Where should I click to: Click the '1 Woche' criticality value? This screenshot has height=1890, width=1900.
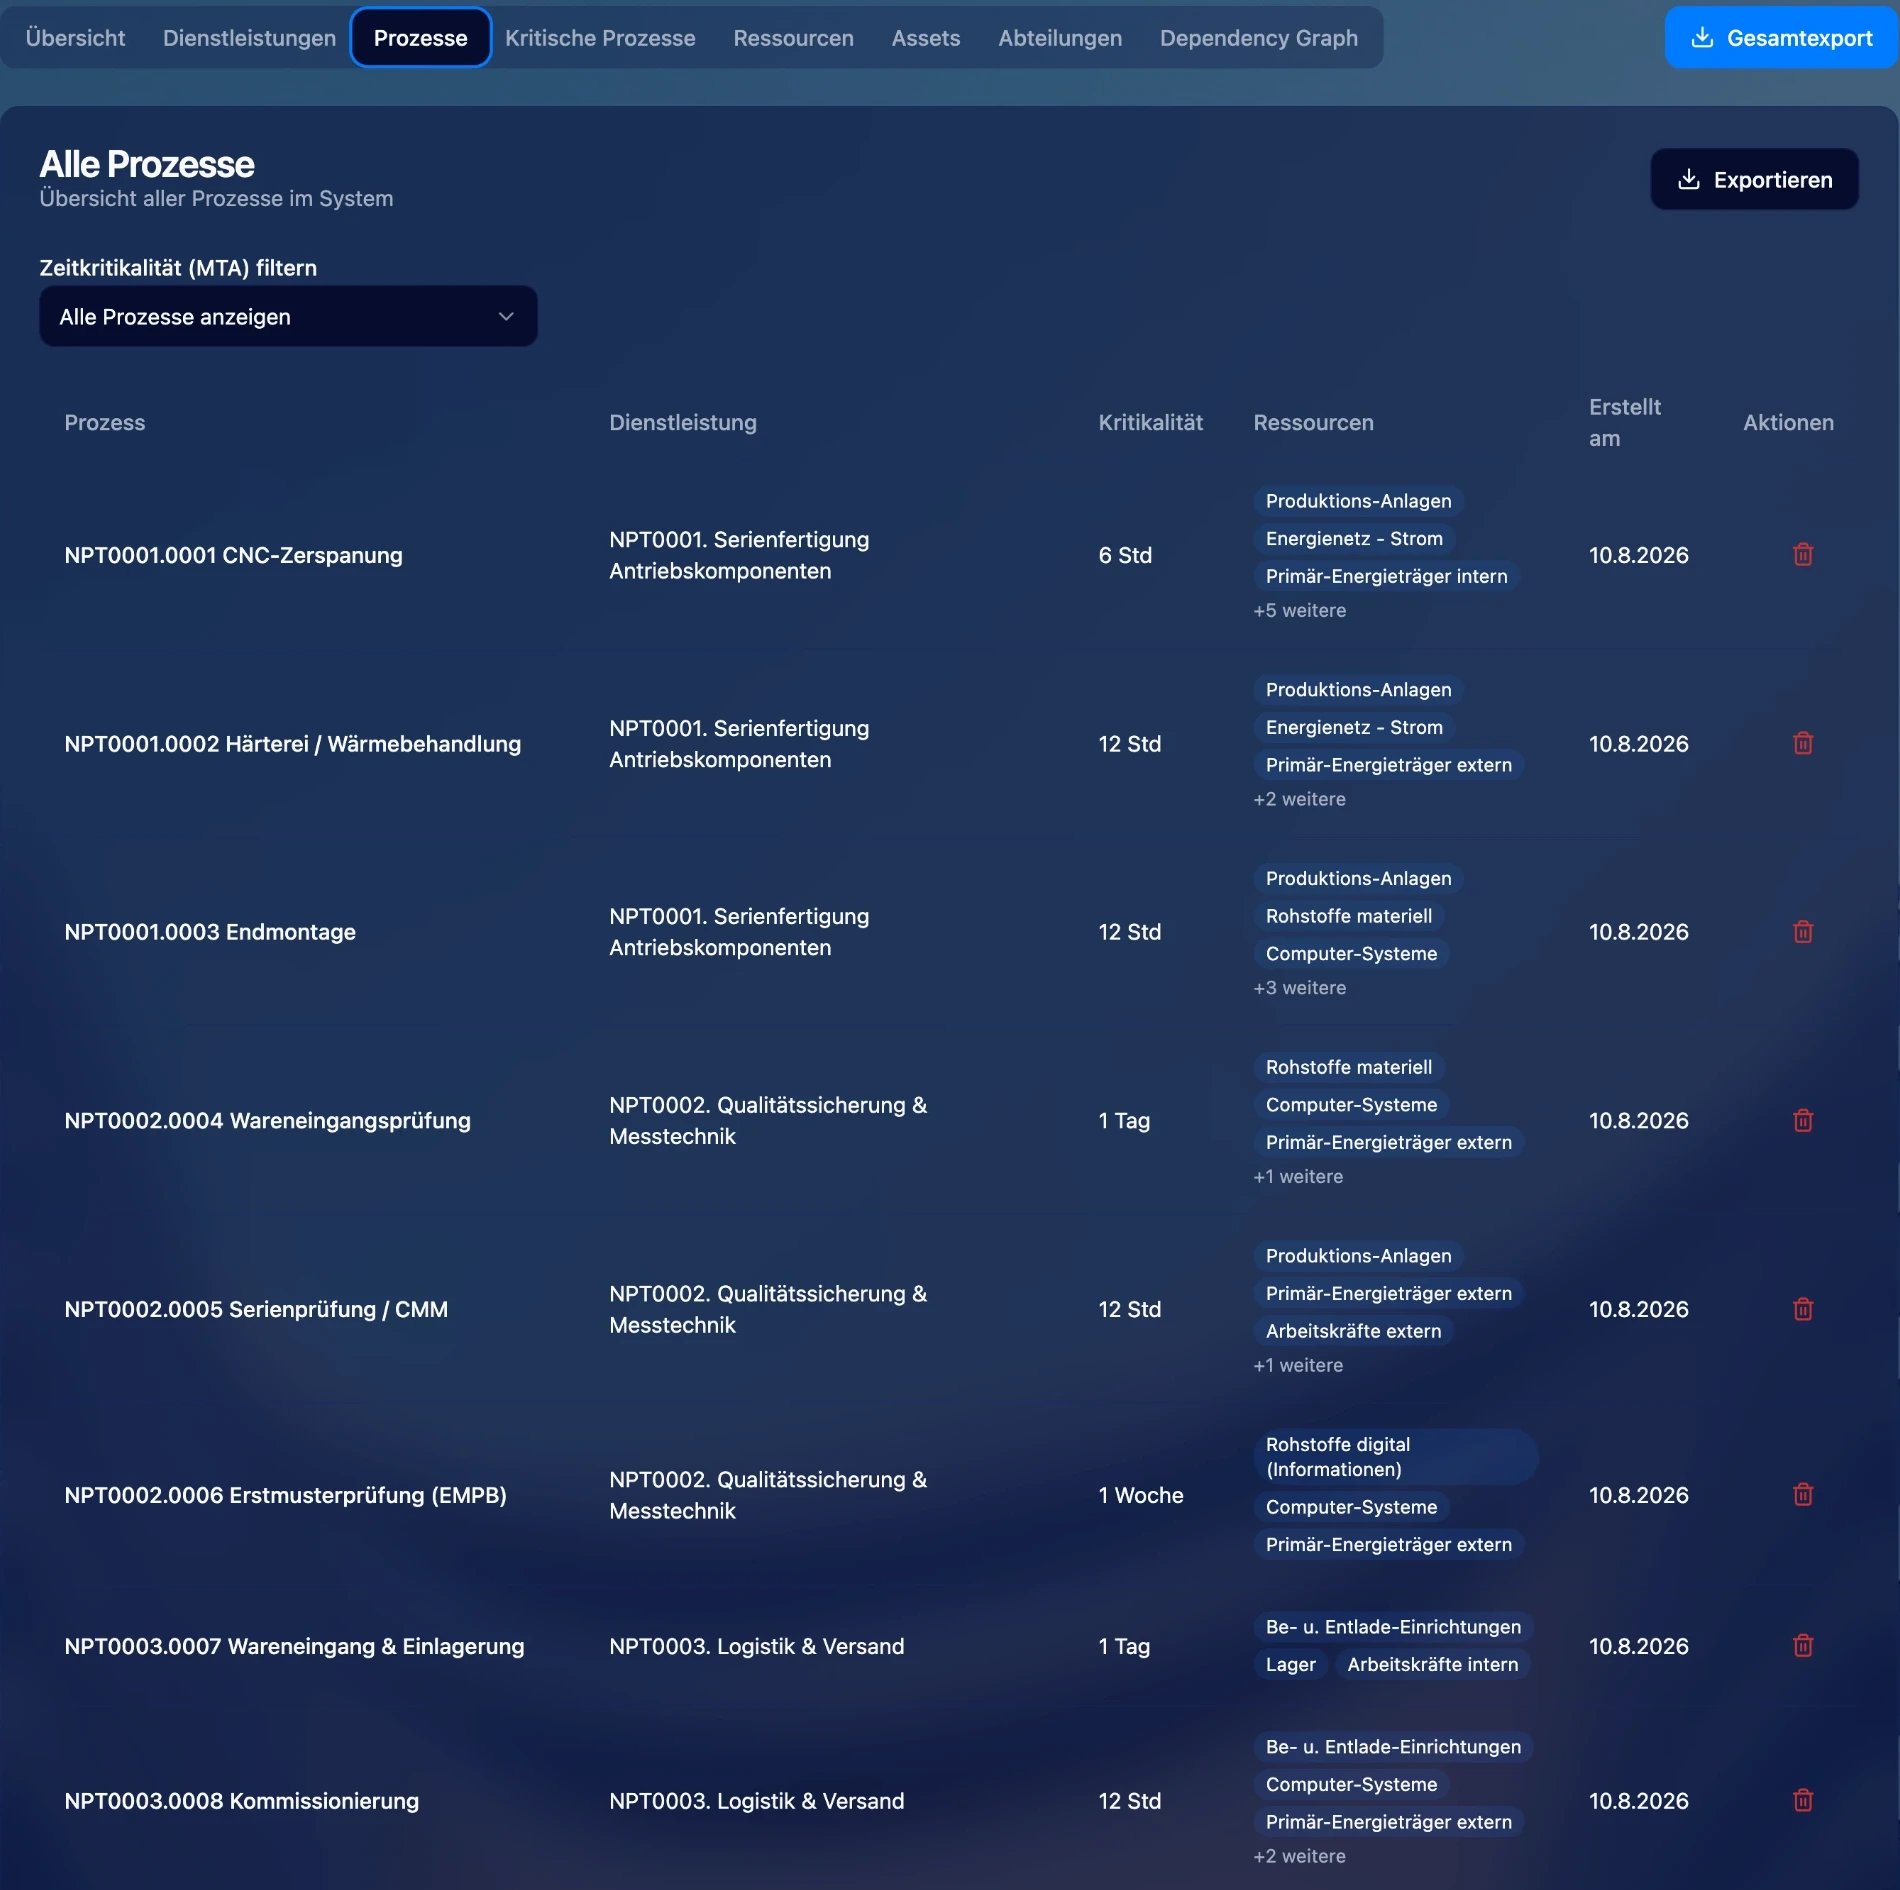point(1141,1496)
